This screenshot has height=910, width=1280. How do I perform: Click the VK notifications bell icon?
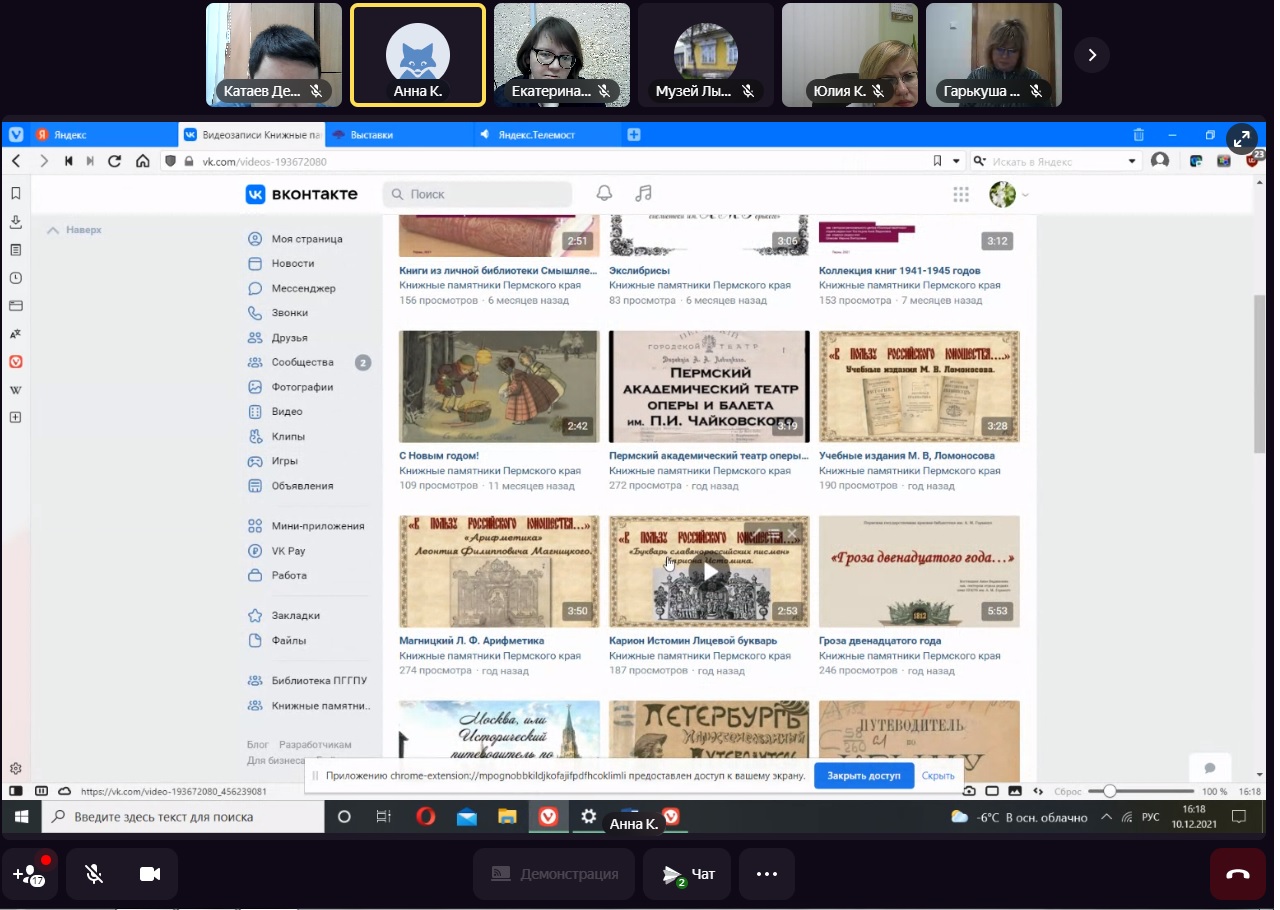604,194
